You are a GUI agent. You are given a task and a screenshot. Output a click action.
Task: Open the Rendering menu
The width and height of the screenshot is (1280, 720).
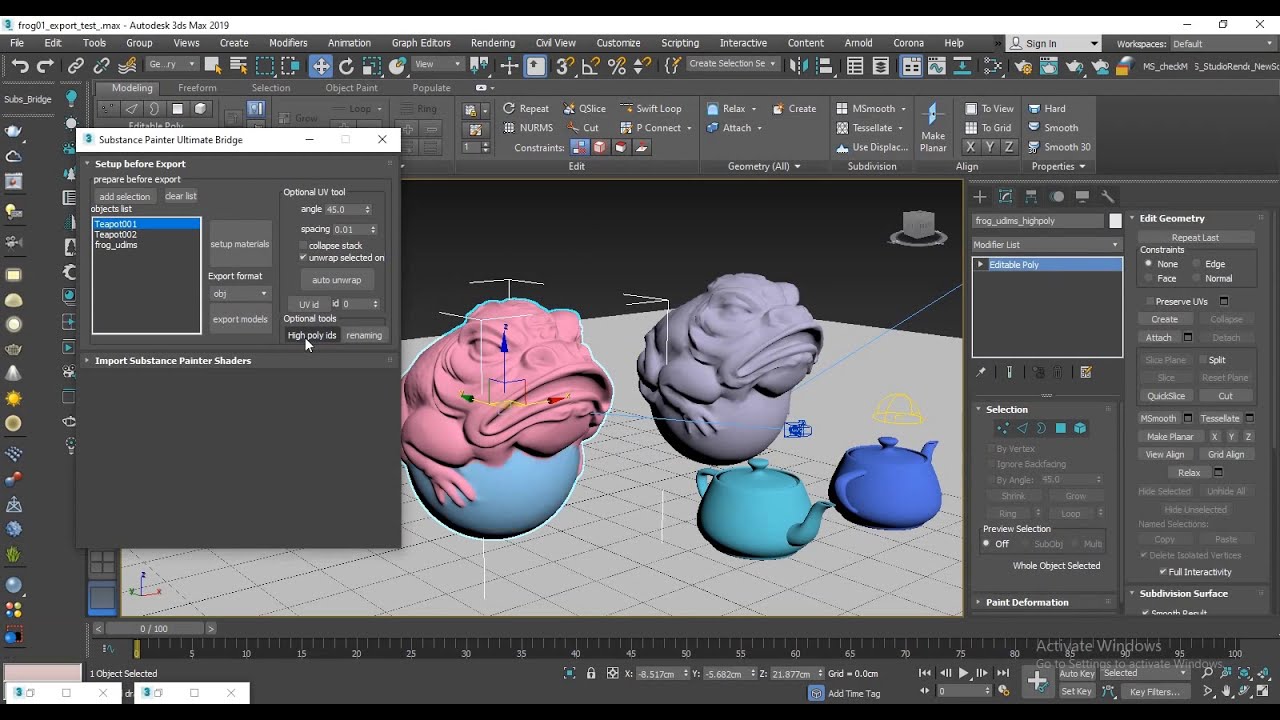pos(493,43)
